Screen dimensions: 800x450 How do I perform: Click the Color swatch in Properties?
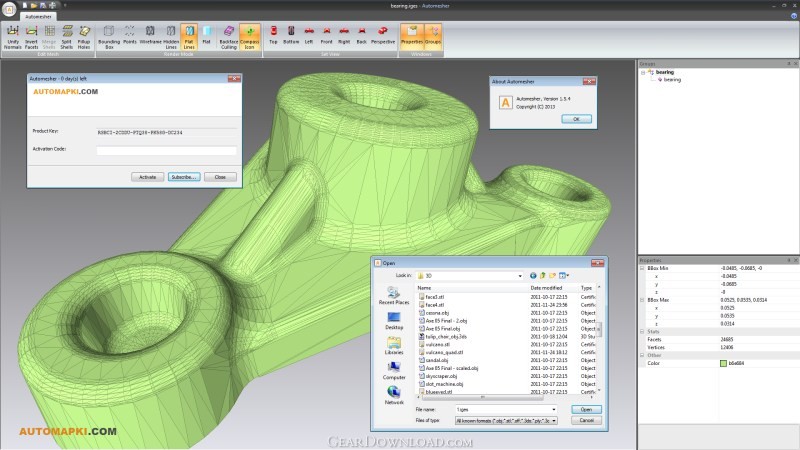(x=723, y=363)
